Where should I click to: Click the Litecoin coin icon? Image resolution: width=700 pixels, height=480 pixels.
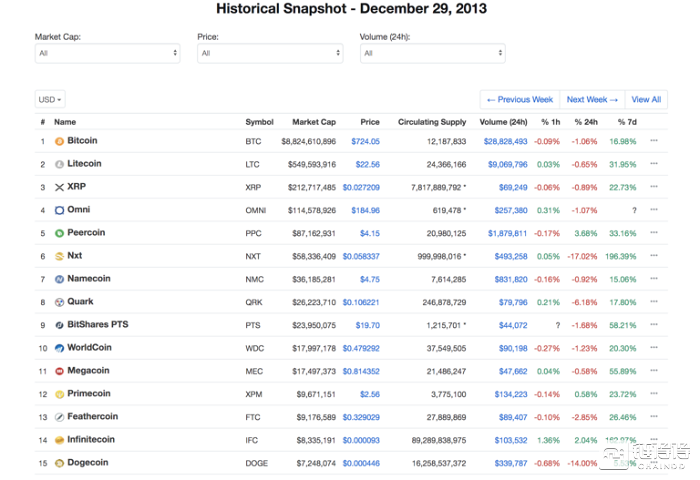pyautogui.click(x=59, y=164)
